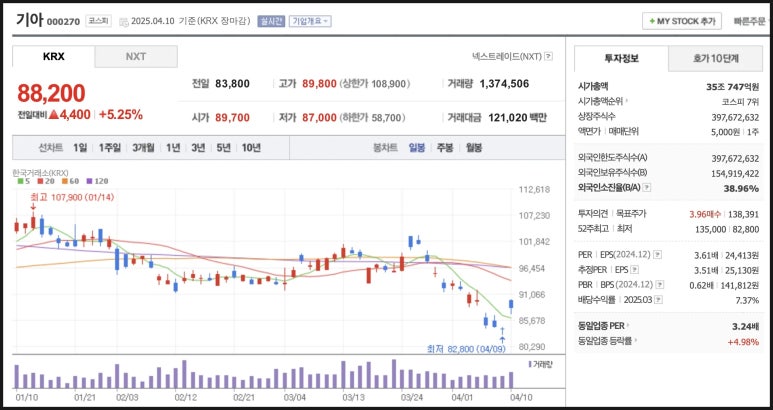Viewport: 773px width, 410px height.
Task: Open the 호가 10단계 tab
Action: (716, 58)
